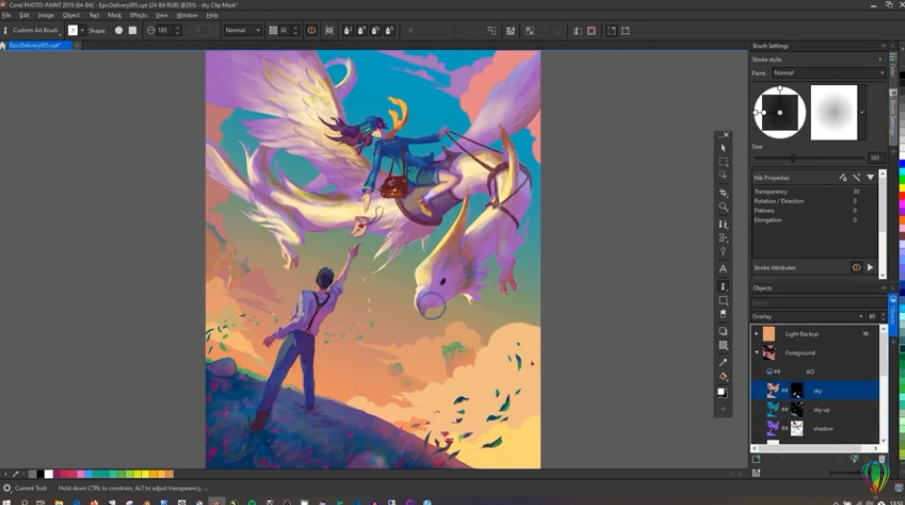Viewport: 905px width, 505px height.
Task: Open the Paint mode dropdown in Brush Settings
Action: [x=828, y=73]
